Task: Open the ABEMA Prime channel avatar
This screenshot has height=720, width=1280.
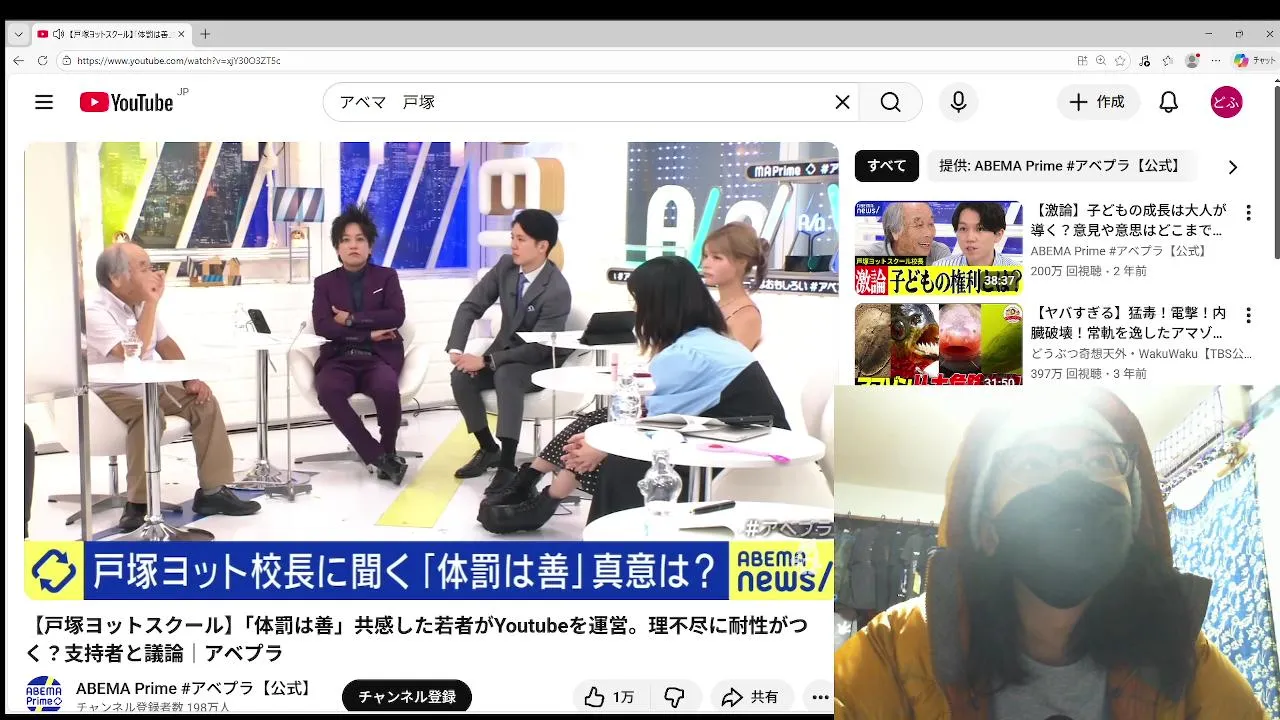Action: pos(44,694)
